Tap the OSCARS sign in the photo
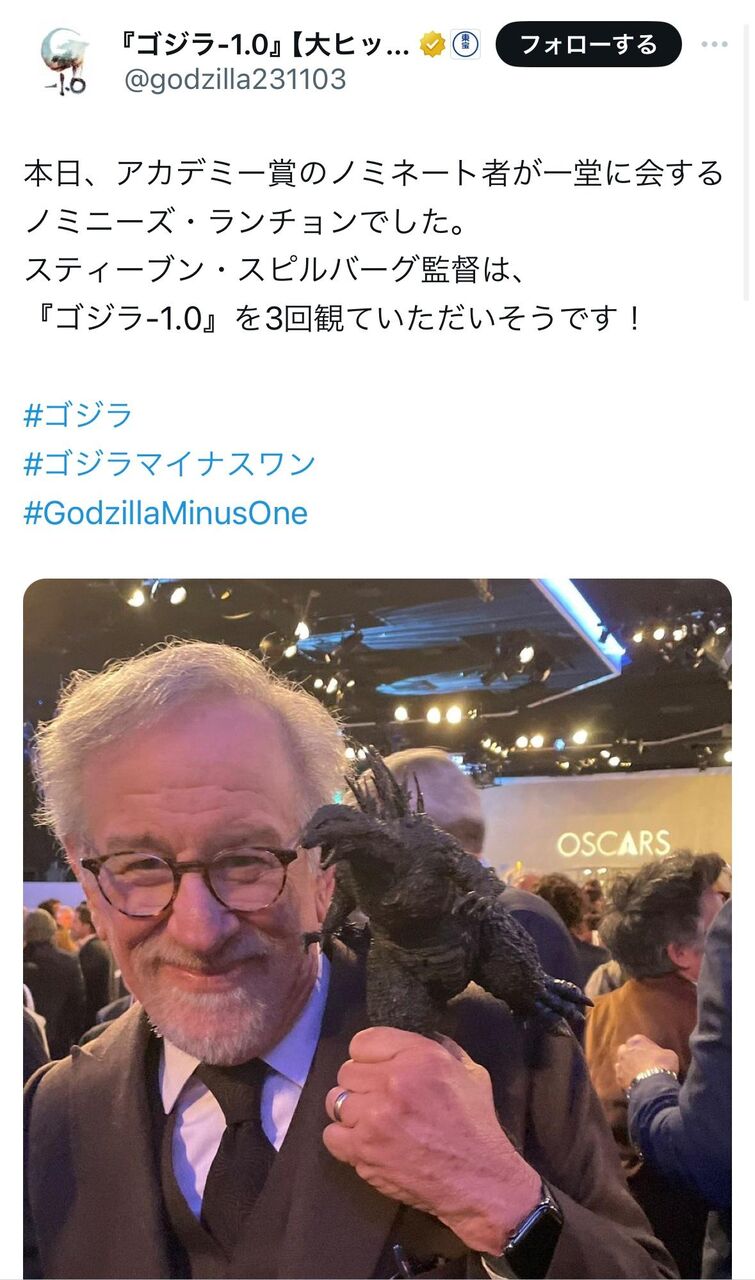 615,843
